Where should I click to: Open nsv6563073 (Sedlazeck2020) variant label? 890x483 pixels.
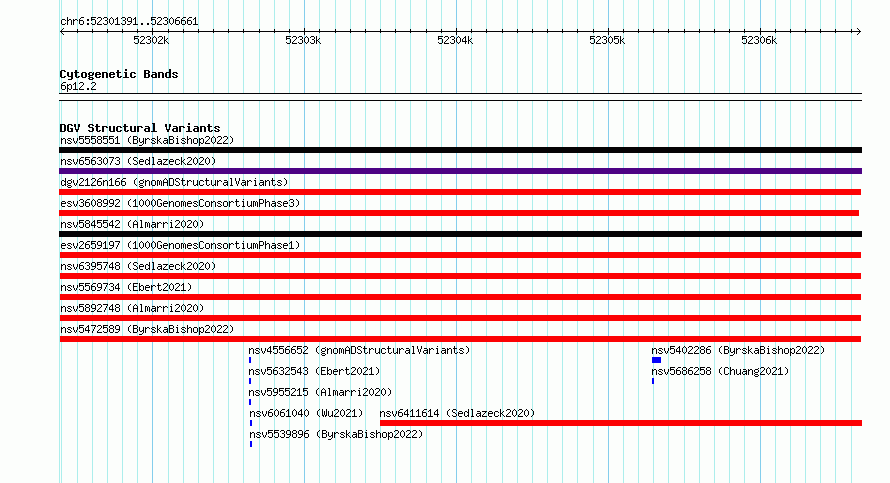pyautogui.click(x=138, y=161)
